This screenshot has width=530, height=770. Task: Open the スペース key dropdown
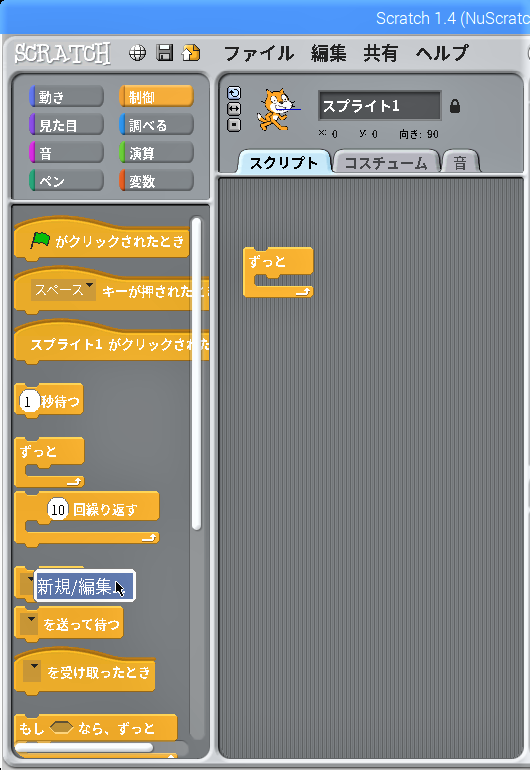[x=63, y=290]
